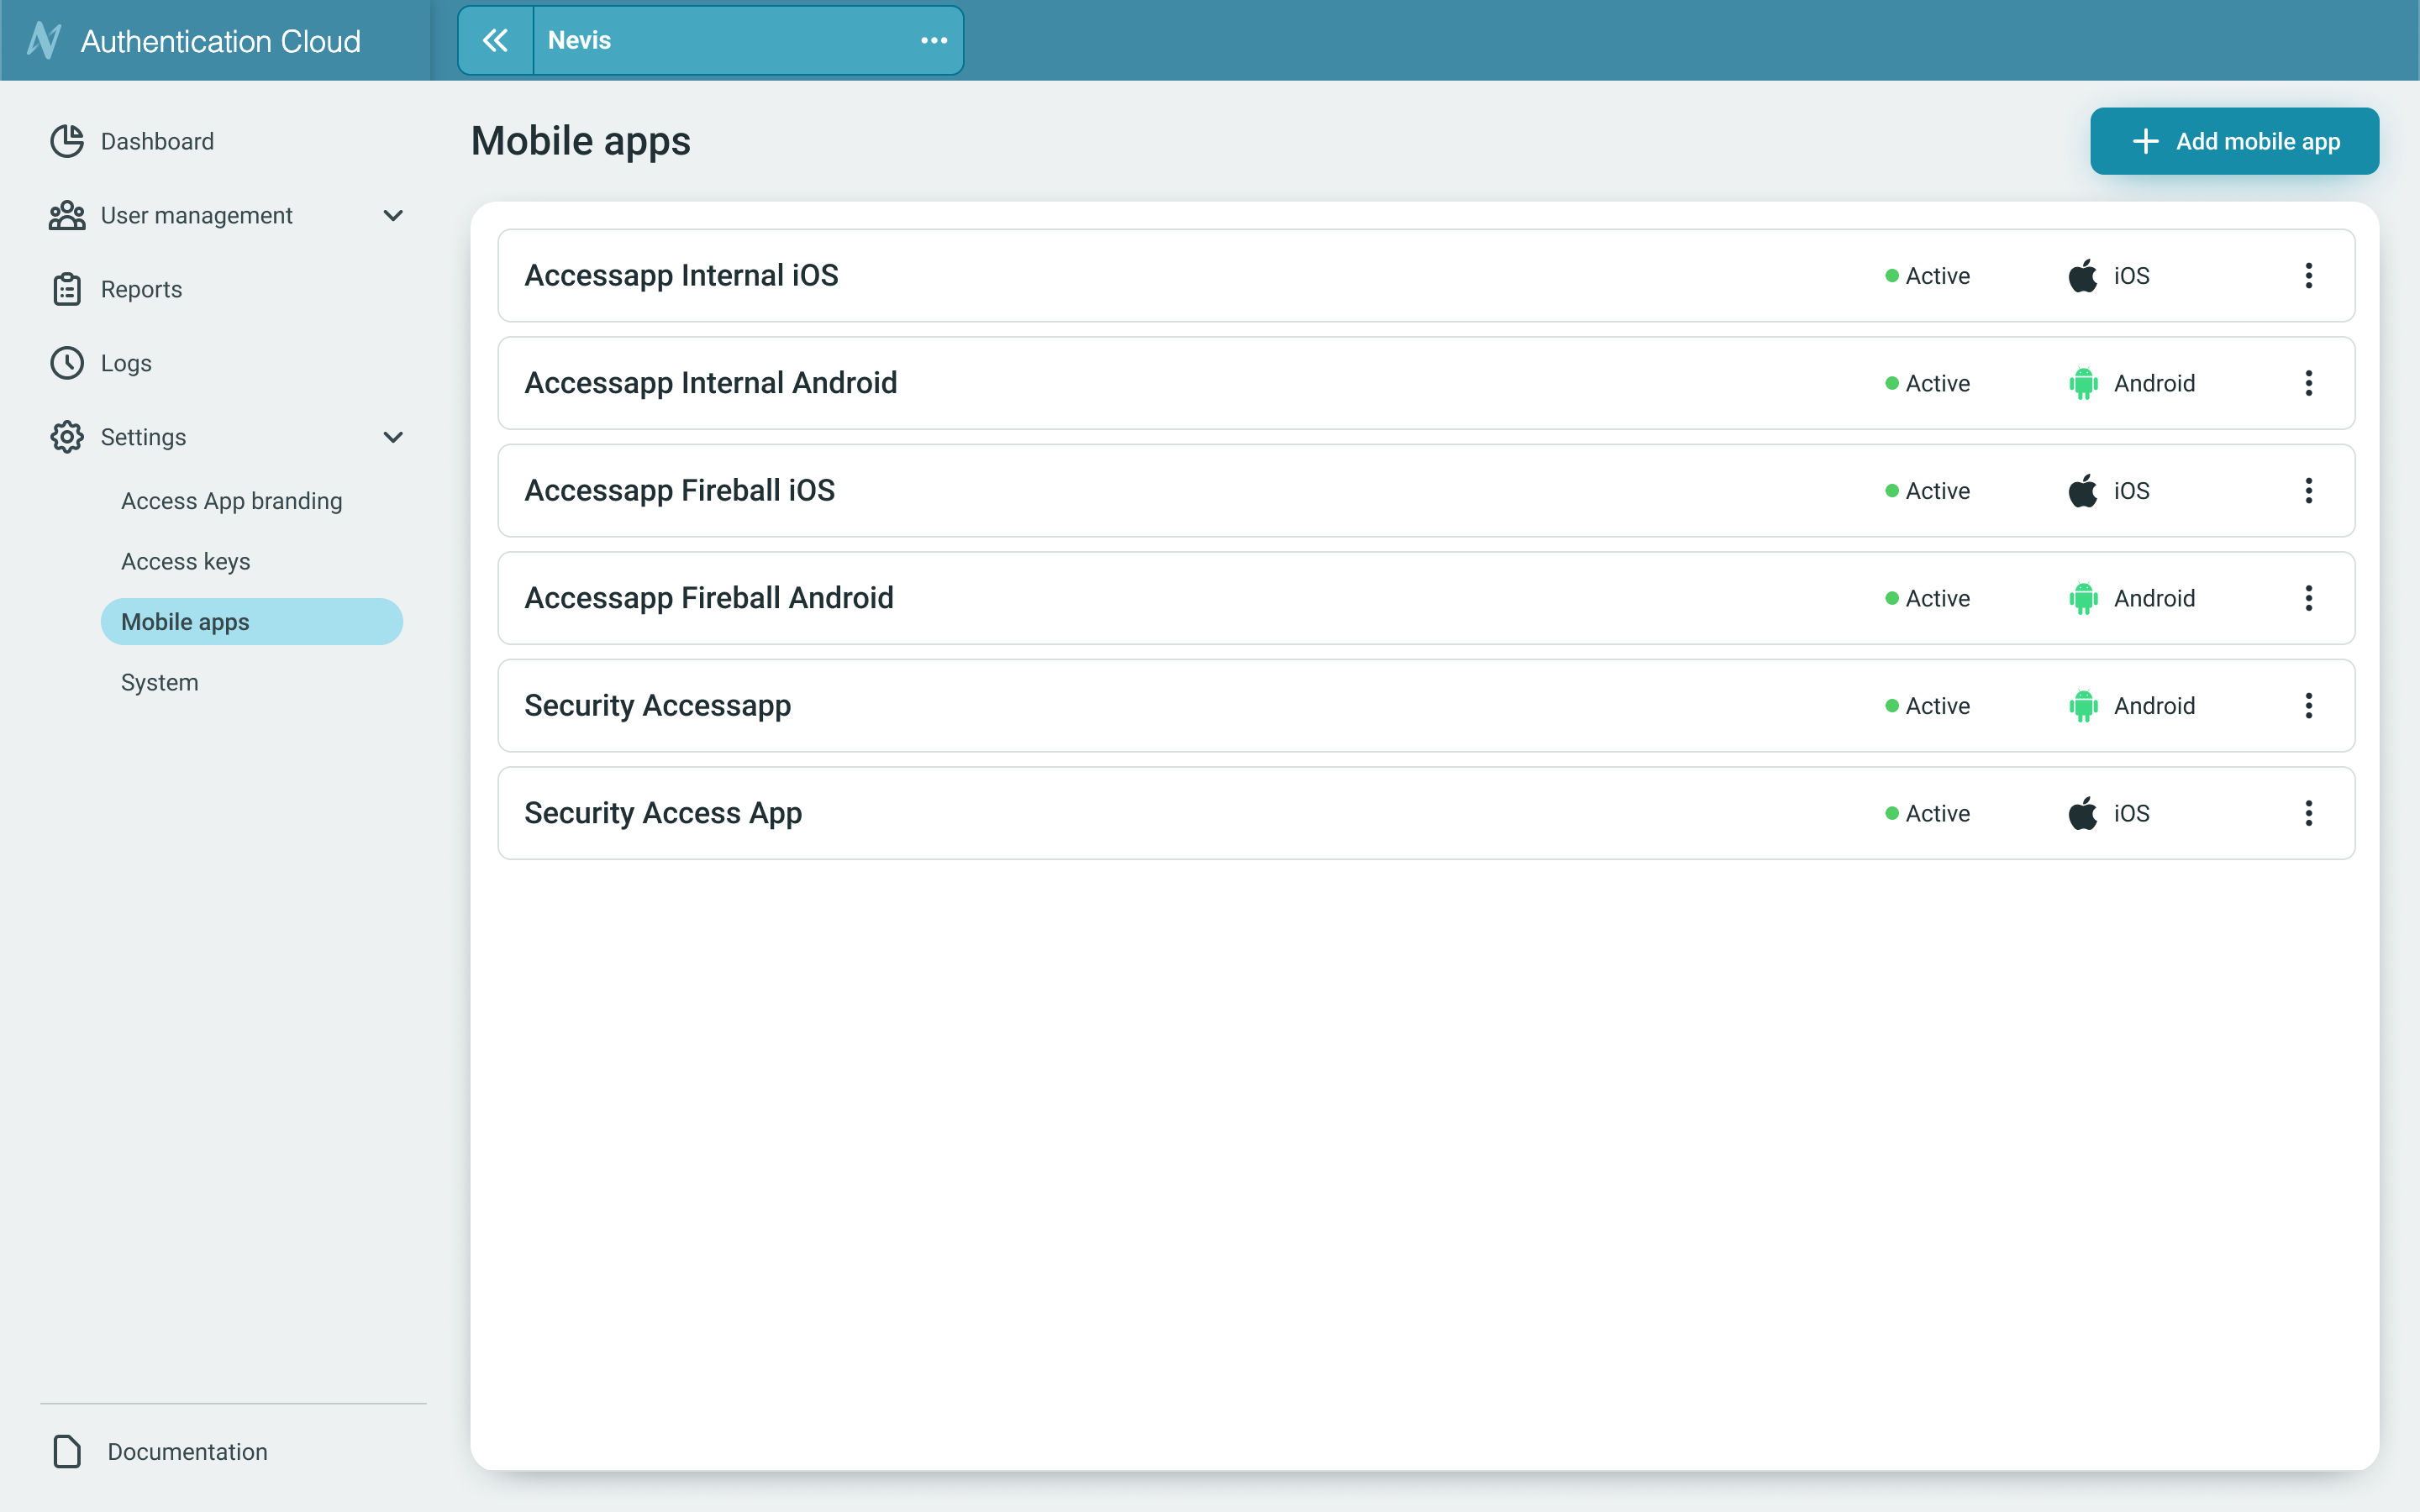
Task: Click the green Active indicator for Accessapp Fireball iOS
Action: click(x=1891, y=490)
